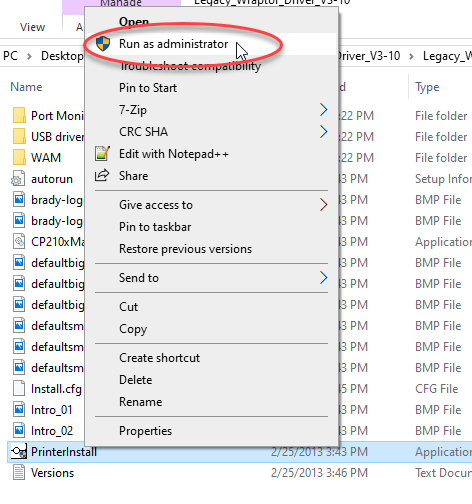Click the CP210x application file icon

click(19, 241)
